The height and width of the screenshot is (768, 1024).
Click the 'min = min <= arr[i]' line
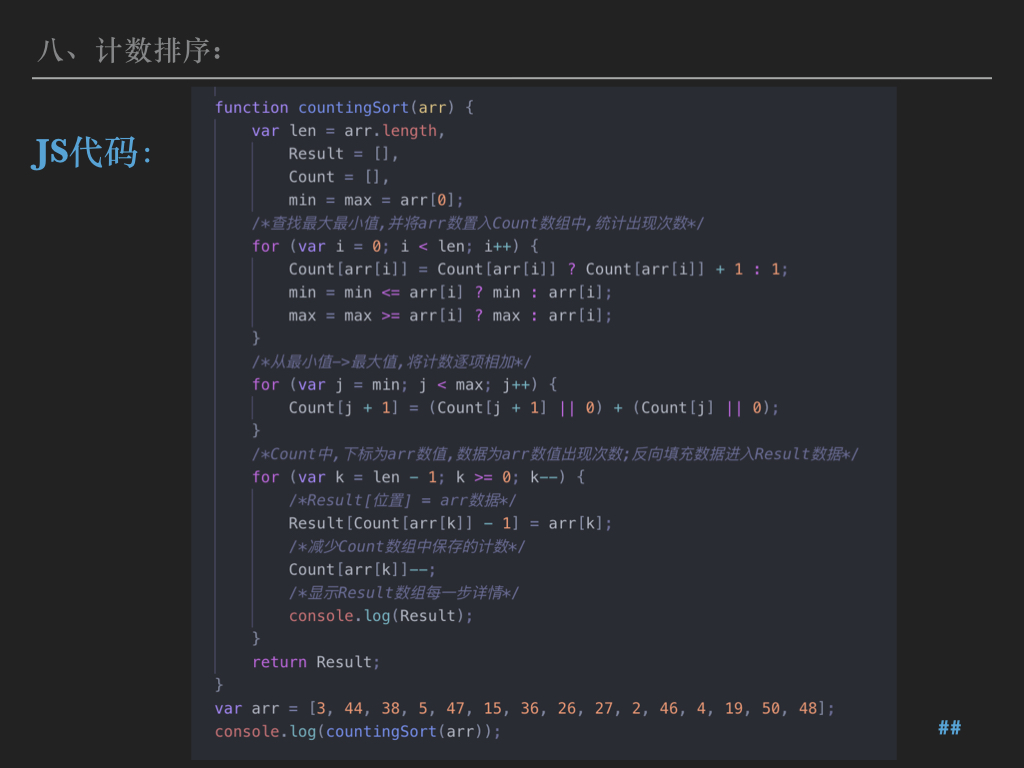coord(450,292)
